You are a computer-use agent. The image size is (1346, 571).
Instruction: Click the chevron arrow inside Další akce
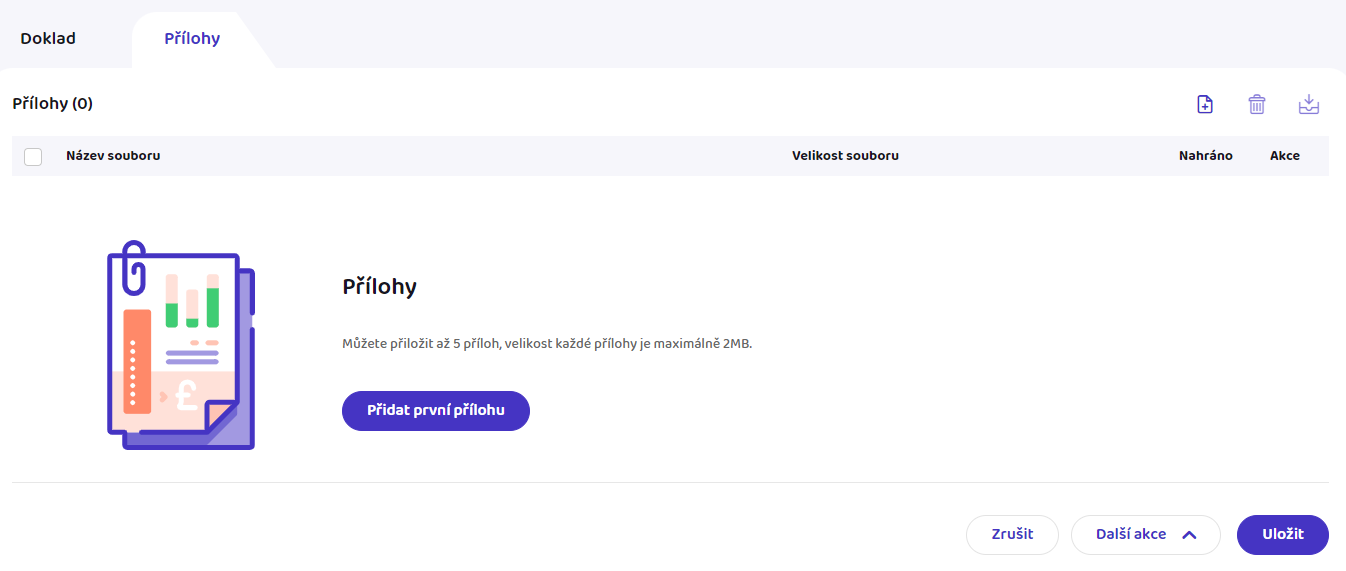point(1189,534)
